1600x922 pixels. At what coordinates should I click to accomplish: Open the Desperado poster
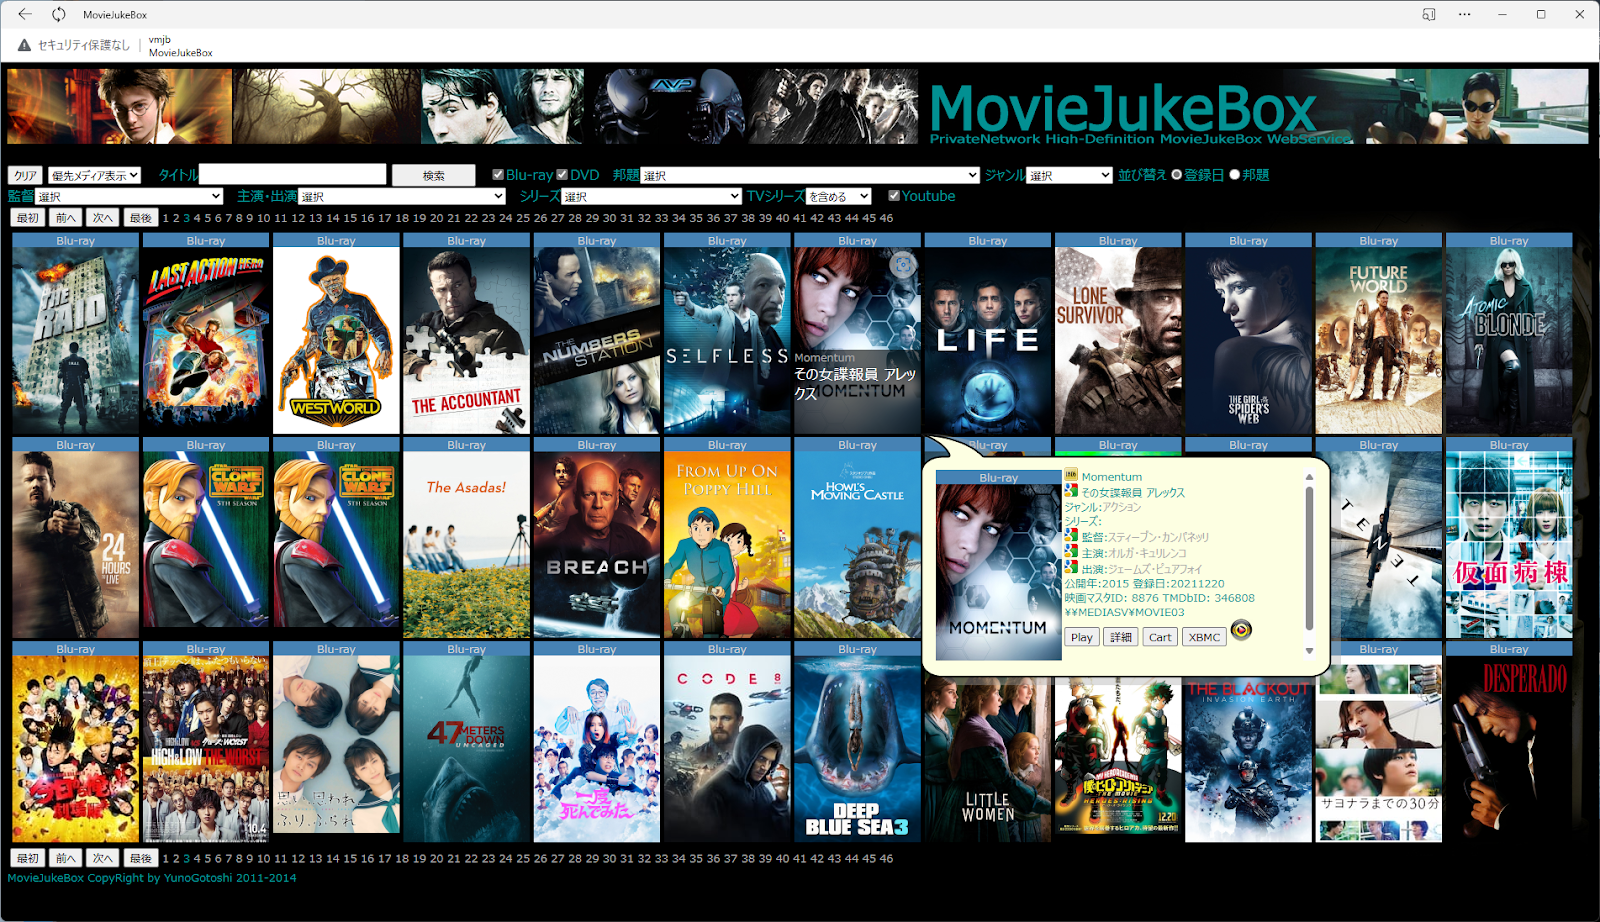(x=1509, y=748)
